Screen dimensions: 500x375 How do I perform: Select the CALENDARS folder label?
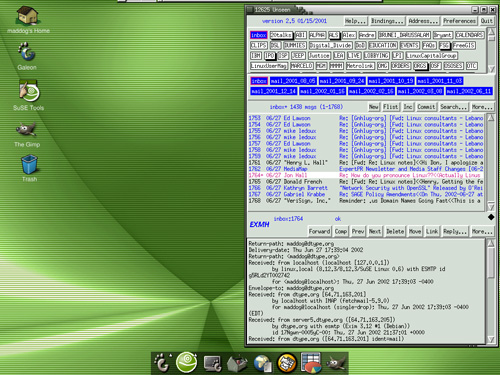click(469, 35)
